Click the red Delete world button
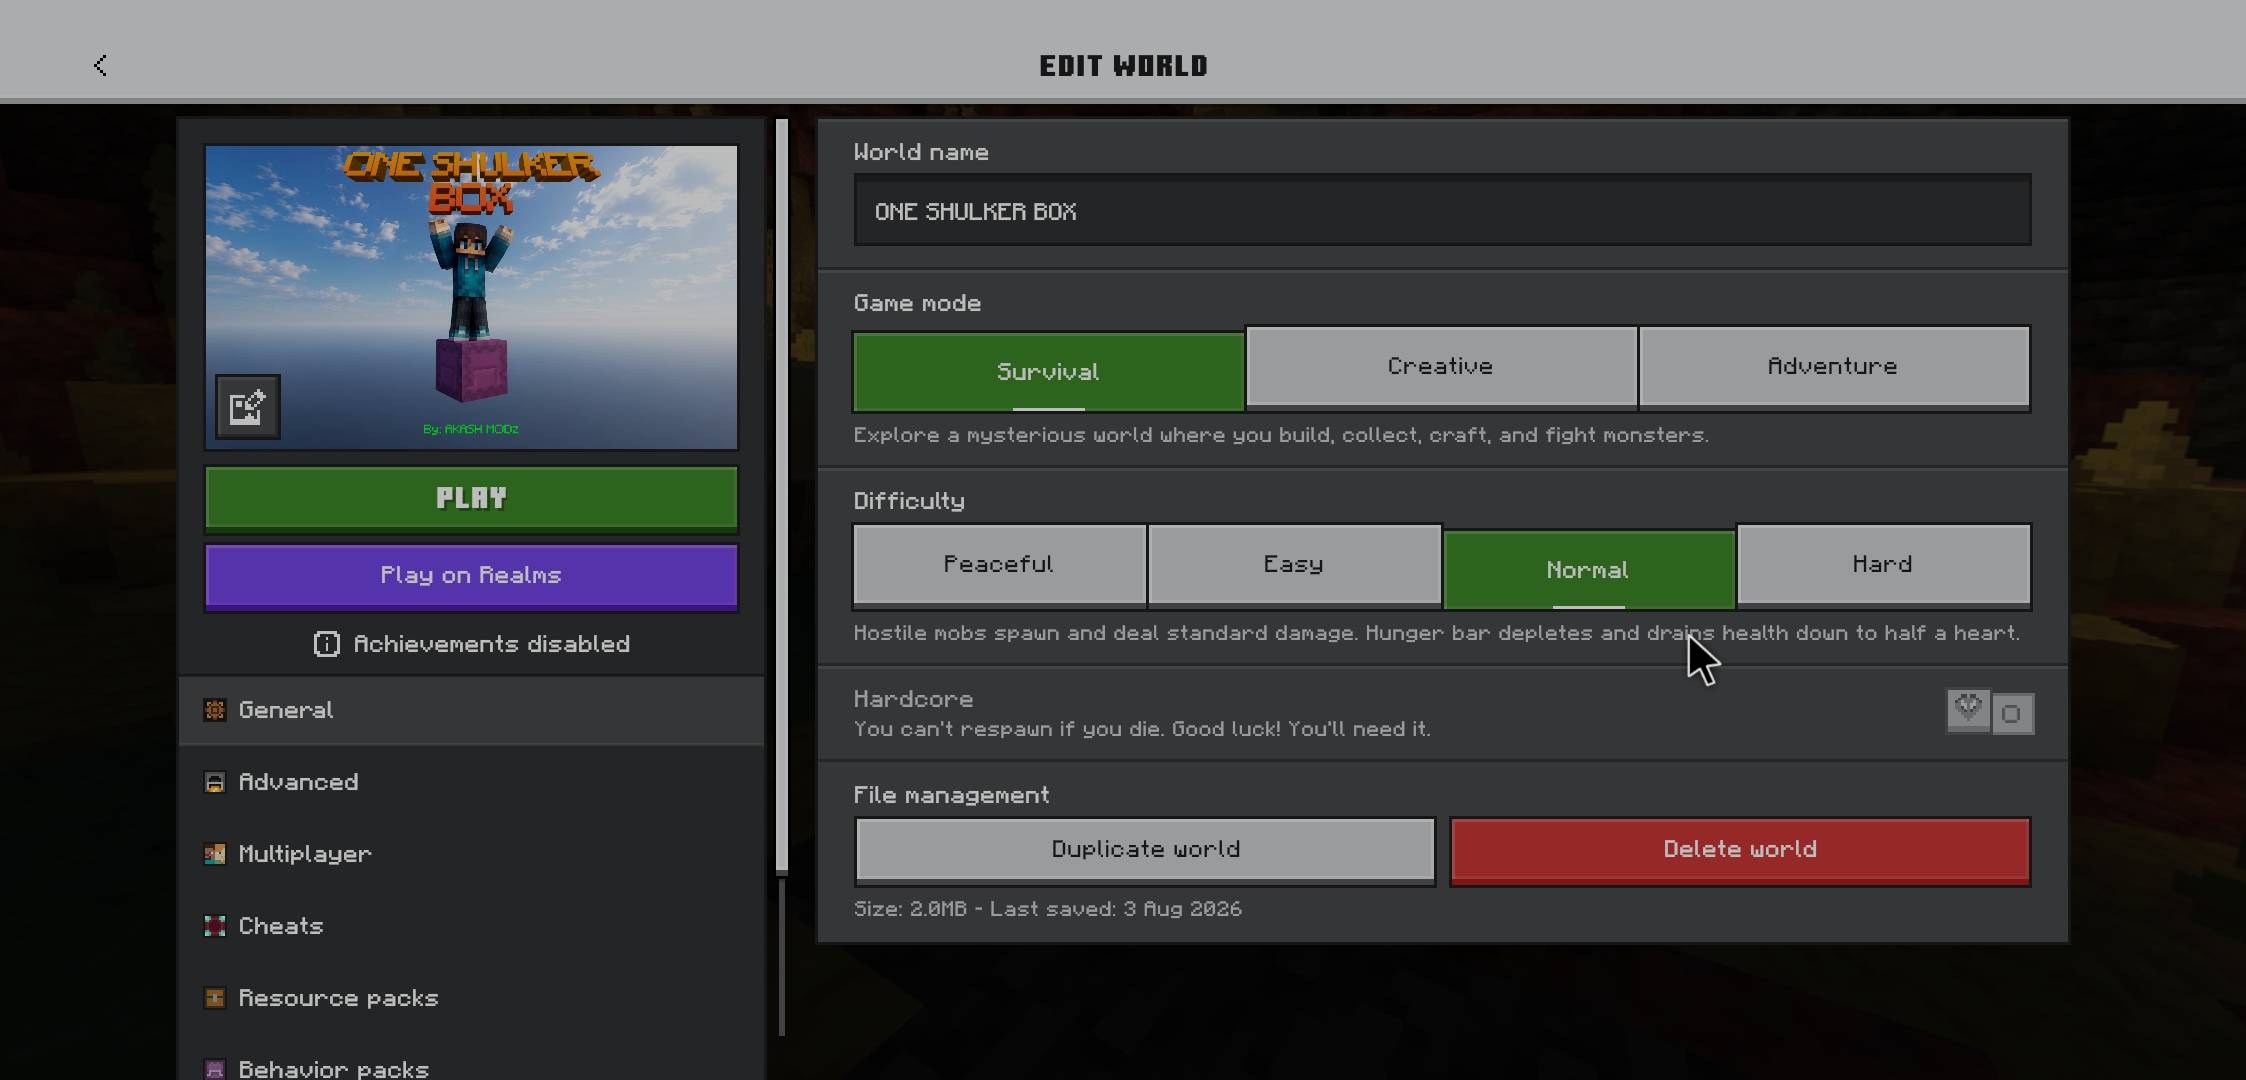This screenshot has width=2246, height=1080. pos(1740,850)
